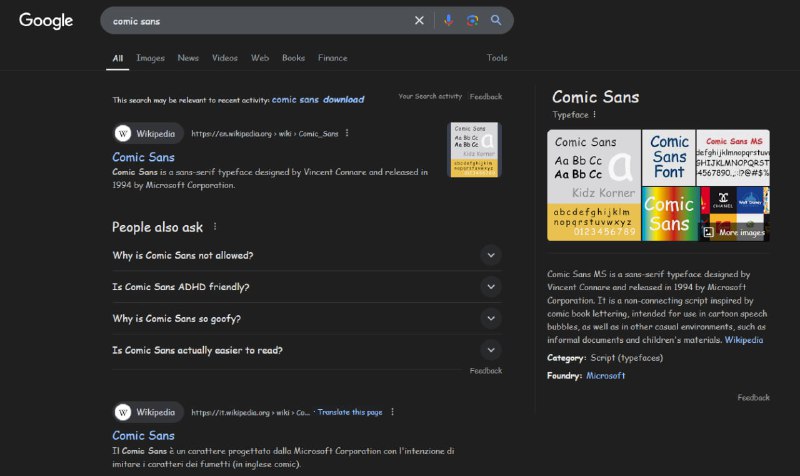800x476 pixels.
Task: Open the menu dots next to Typeface
Action: [594, 114]
